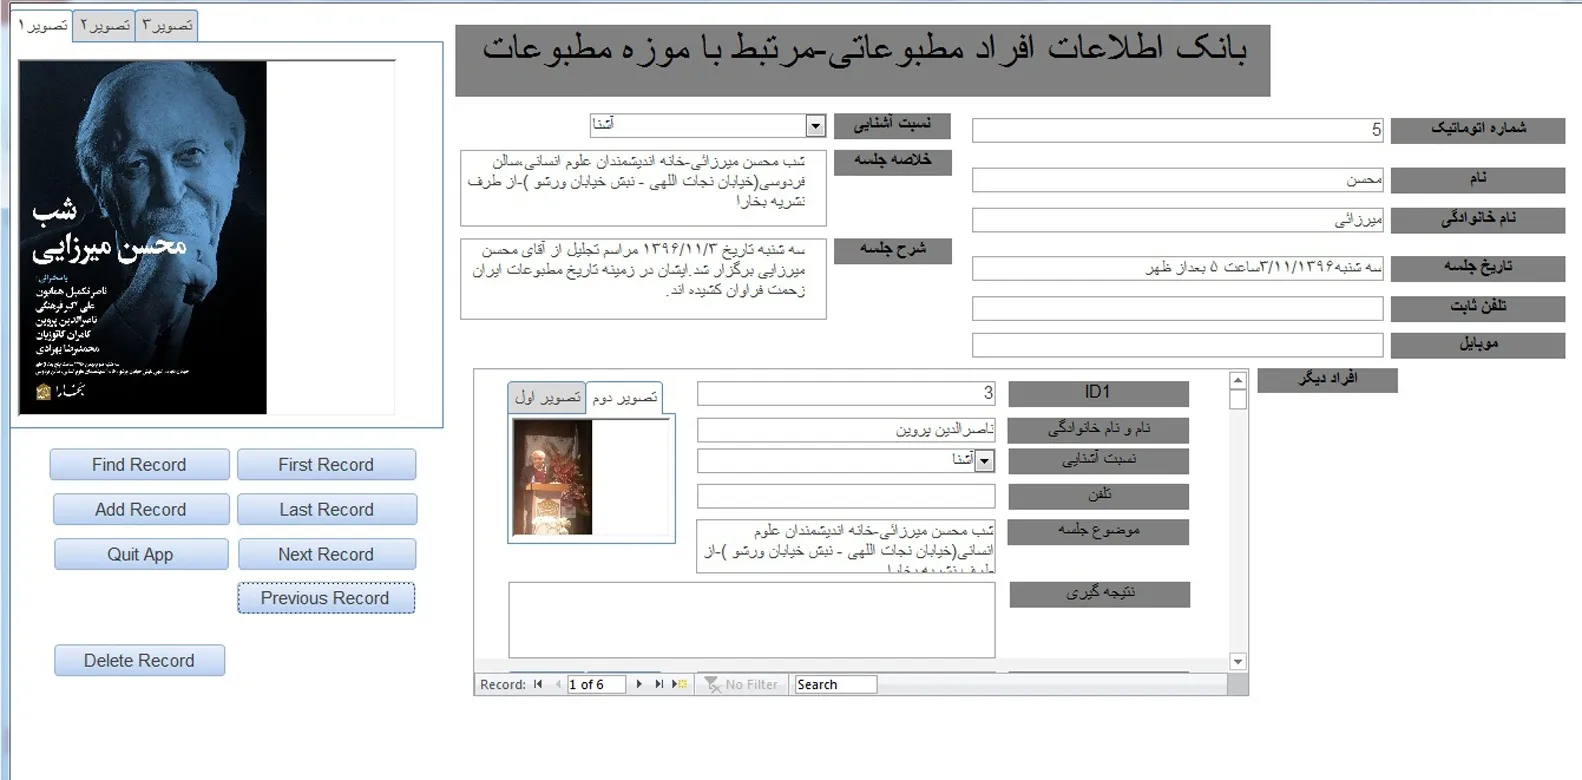Click the Quit App button
Image resolution: width=1582 pixels, height=780 pixels.
coord(141,554)
